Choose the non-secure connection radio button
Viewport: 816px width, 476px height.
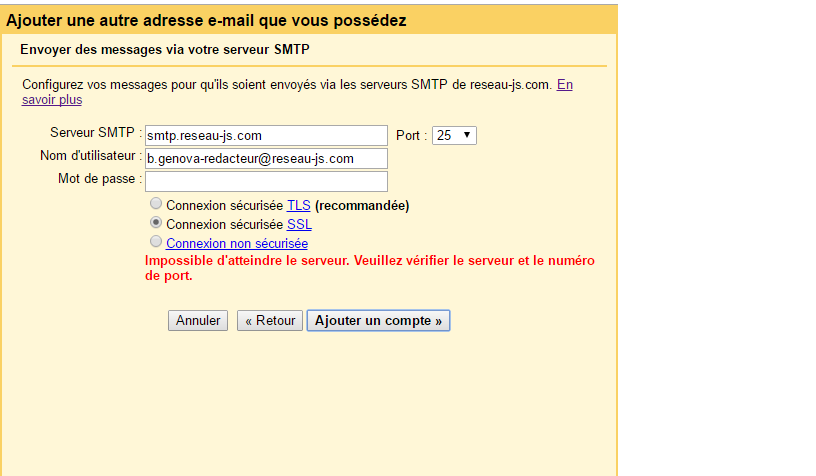(155, 242)
